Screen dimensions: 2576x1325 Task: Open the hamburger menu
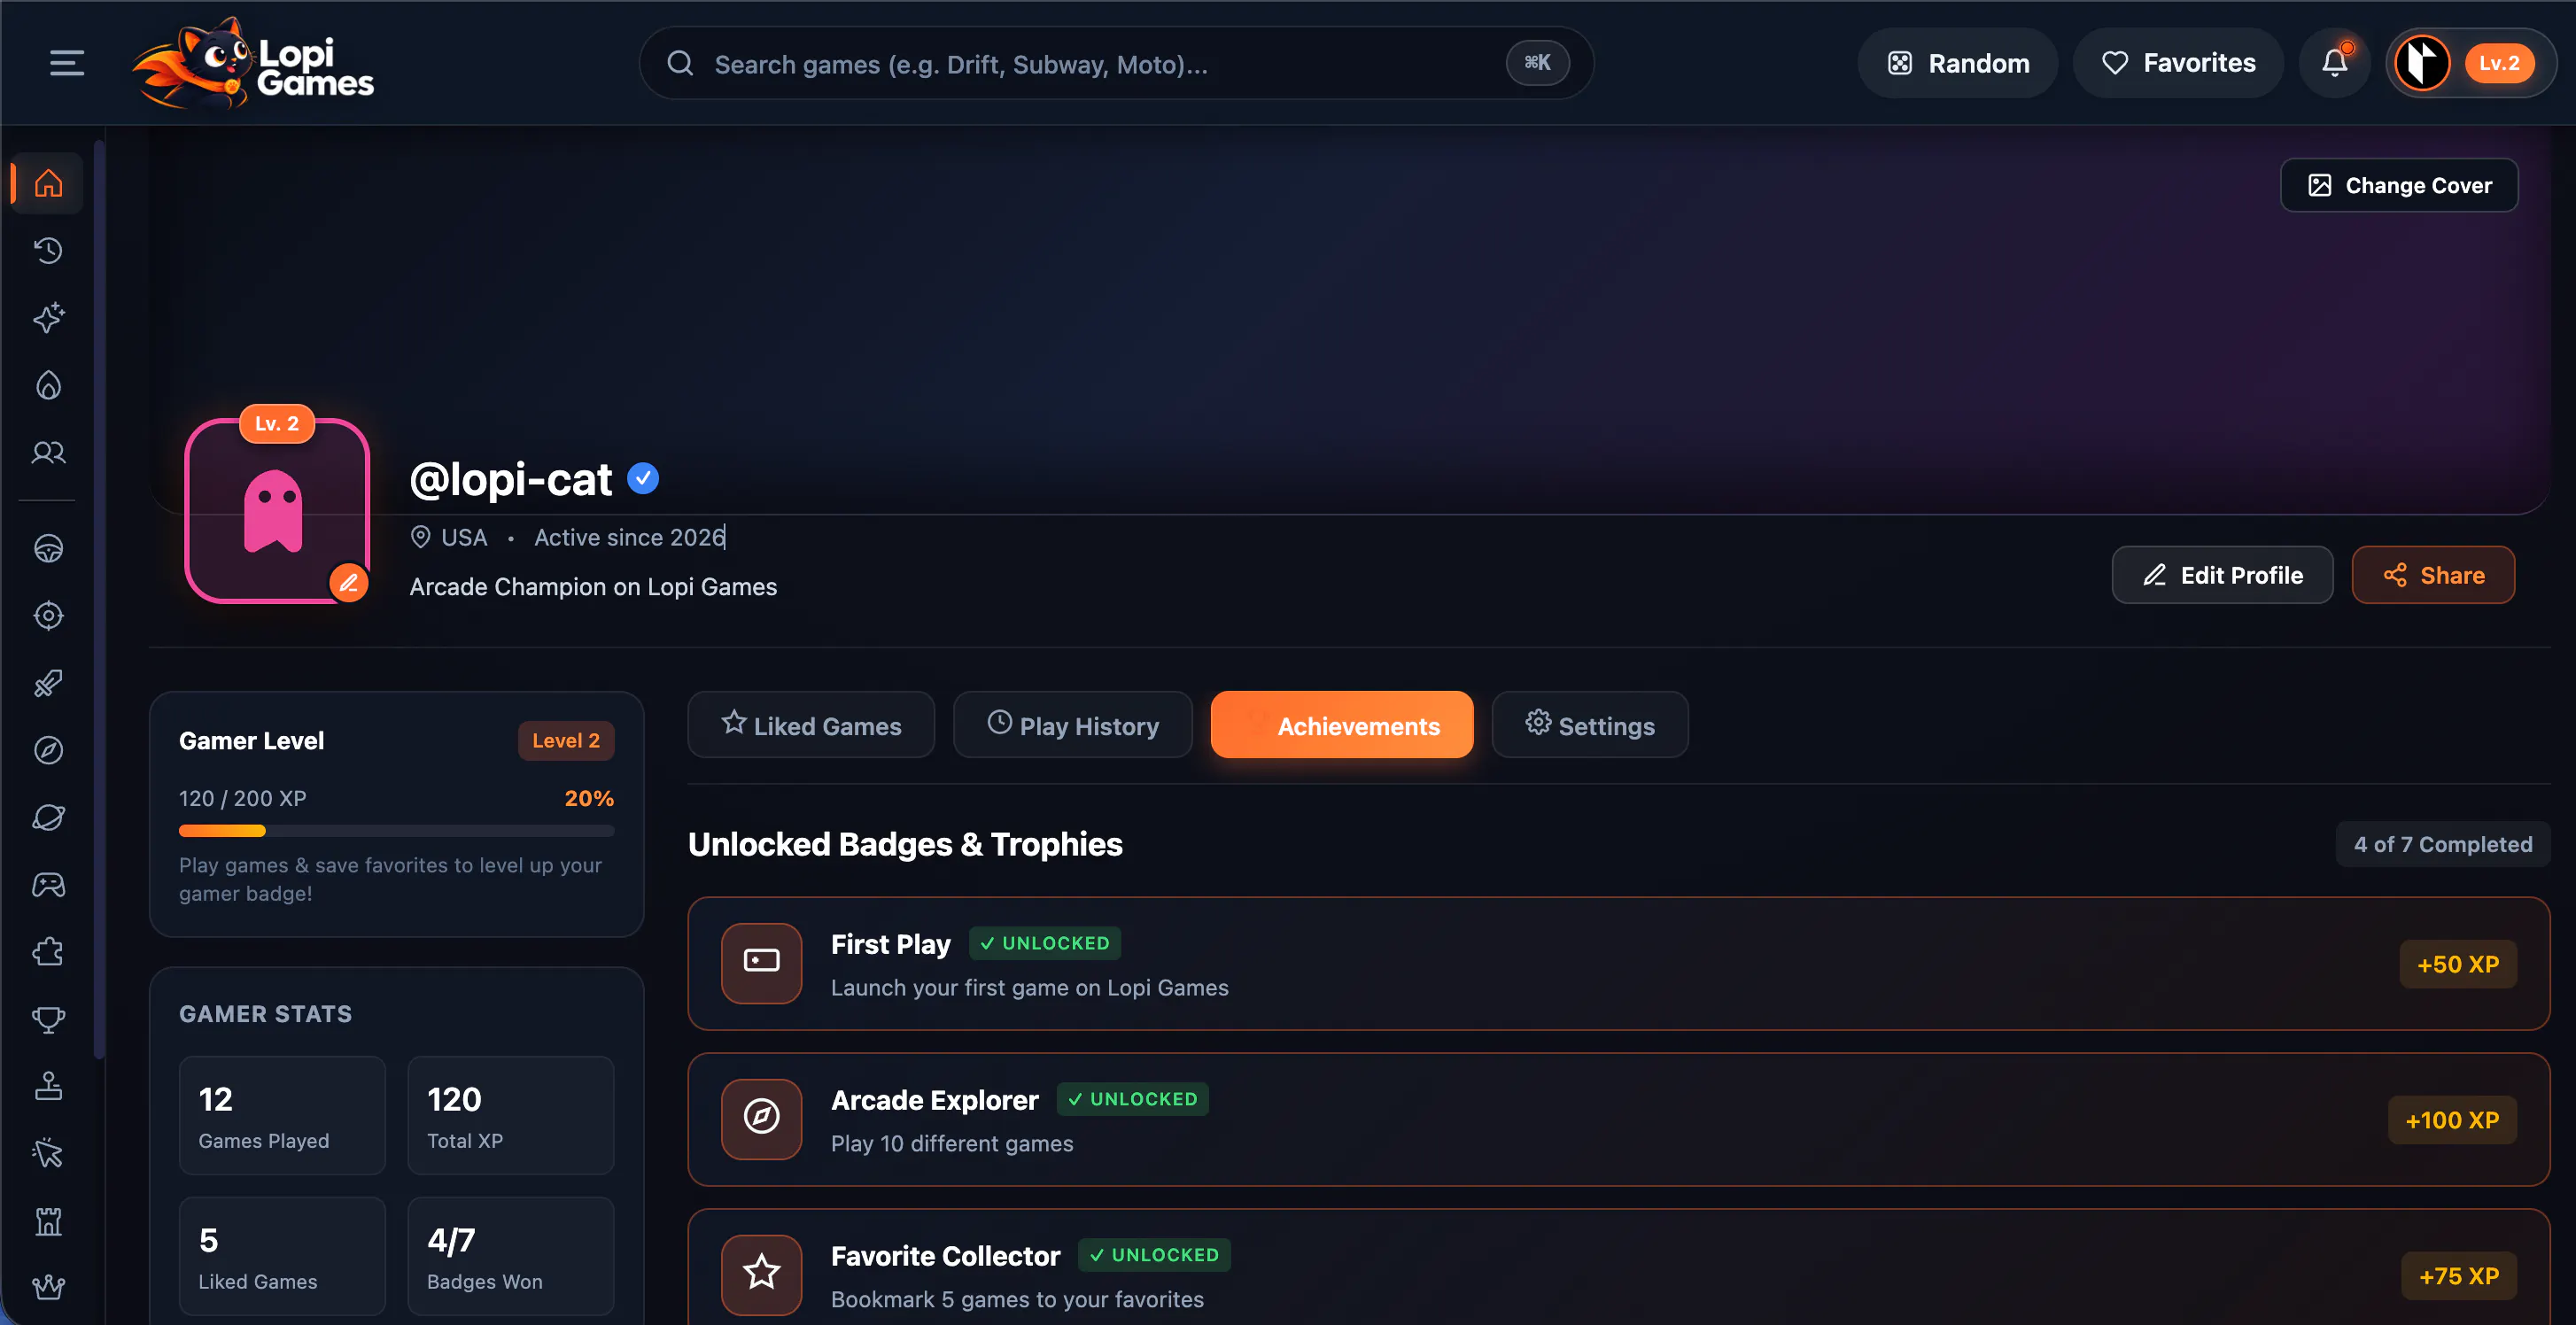67,63
